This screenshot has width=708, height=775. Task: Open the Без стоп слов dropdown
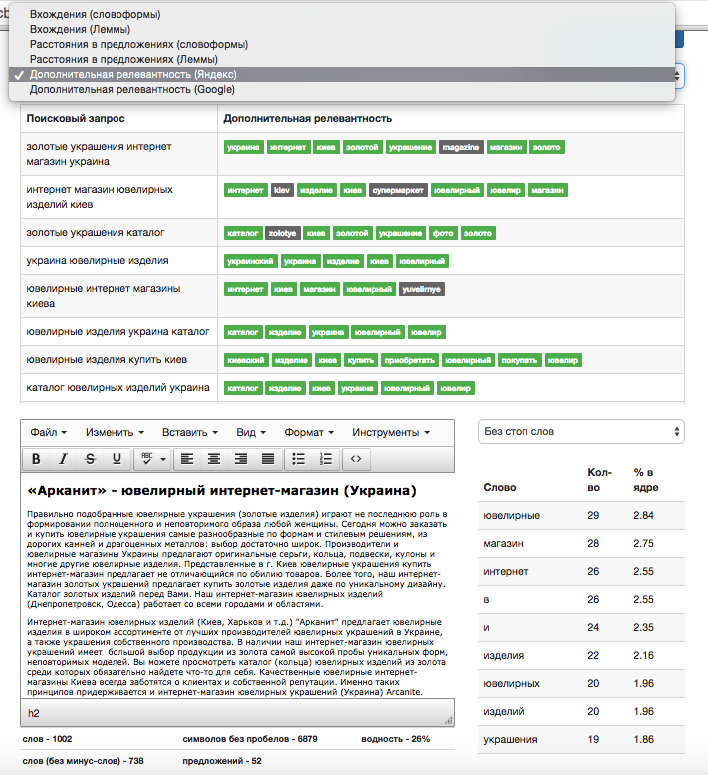[x=581, y=431]
